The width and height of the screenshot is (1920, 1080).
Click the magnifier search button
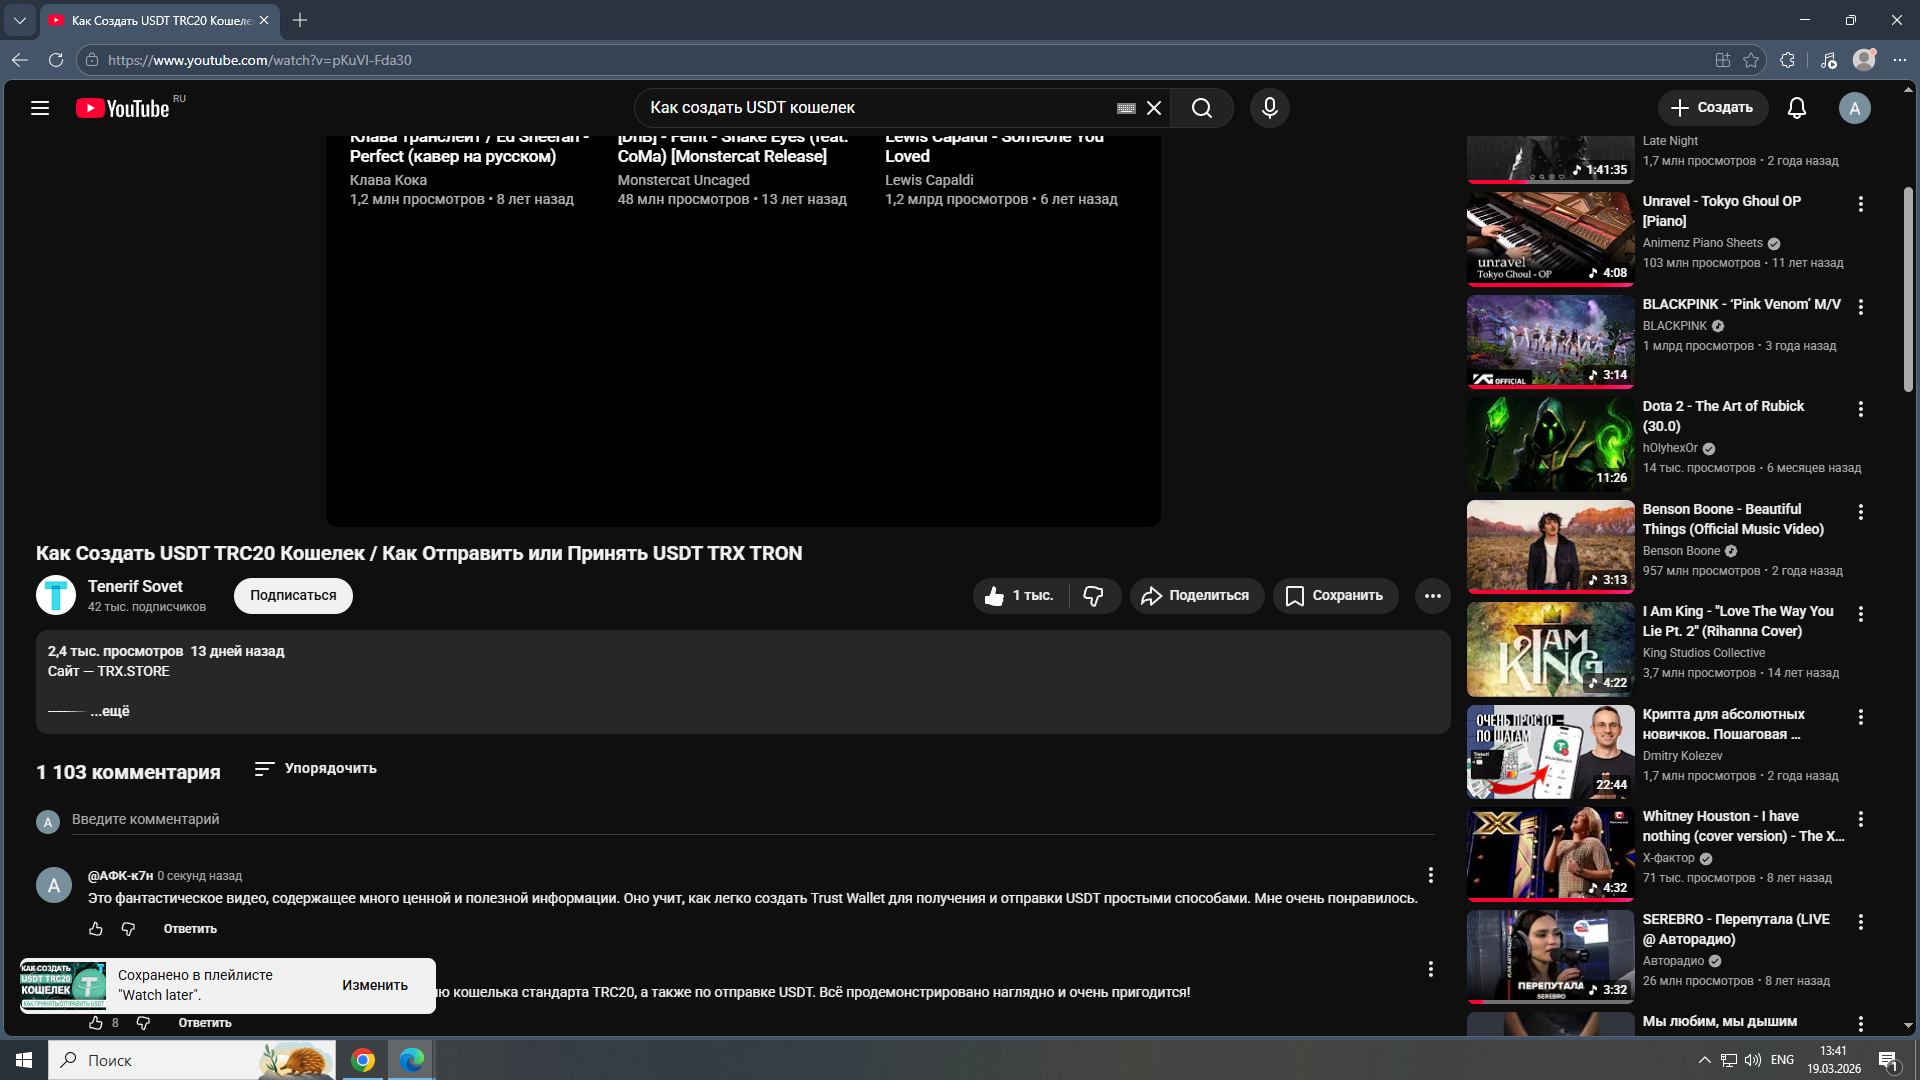coord(1202,108)
